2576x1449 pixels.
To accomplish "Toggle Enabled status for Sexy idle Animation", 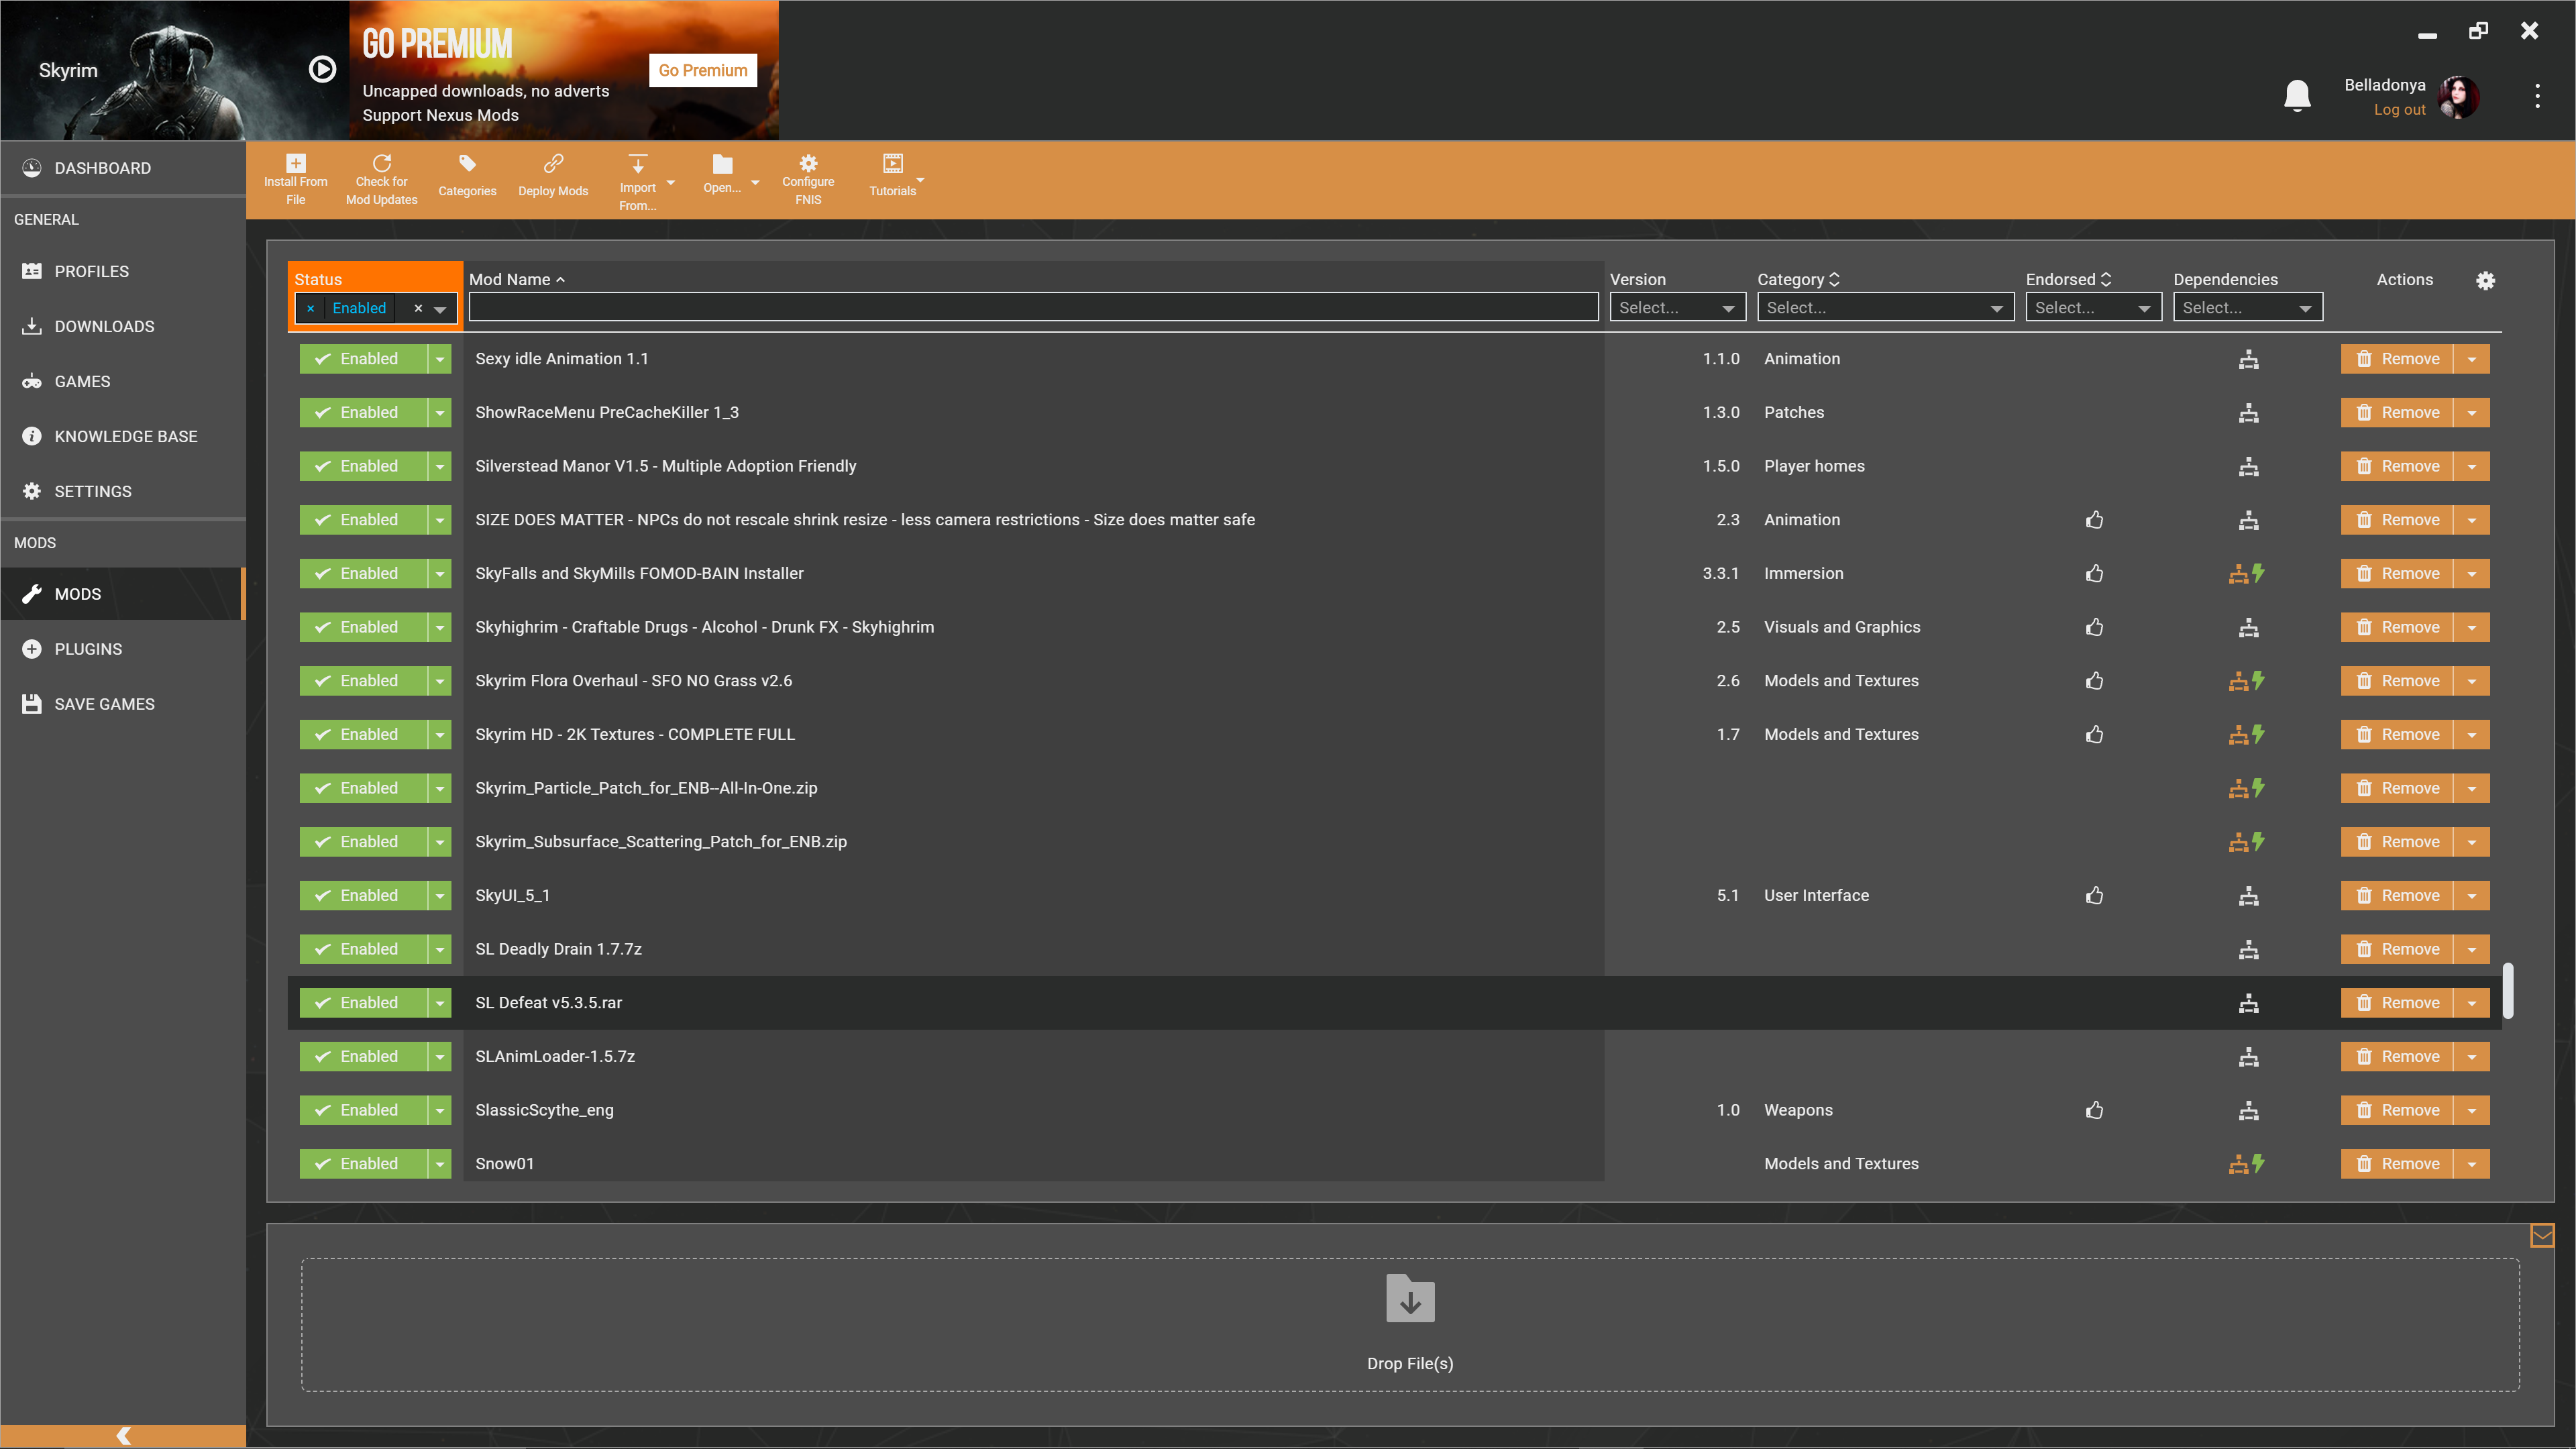I will (363, 359).
